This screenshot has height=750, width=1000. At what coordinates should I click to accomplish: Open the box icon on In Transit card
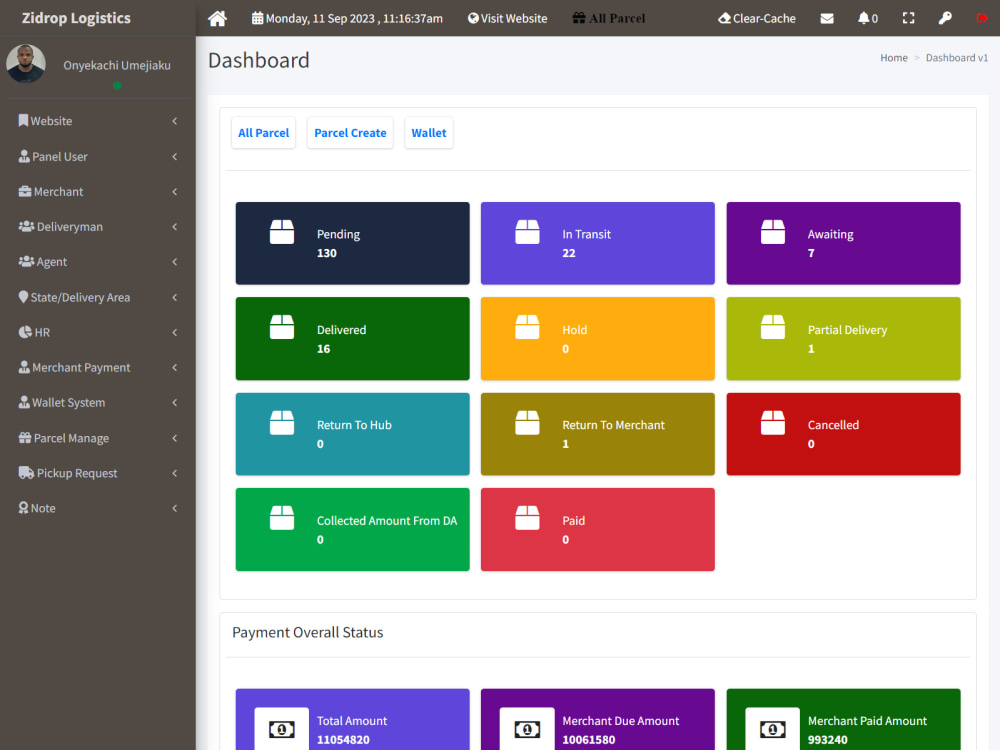(527, 232)
